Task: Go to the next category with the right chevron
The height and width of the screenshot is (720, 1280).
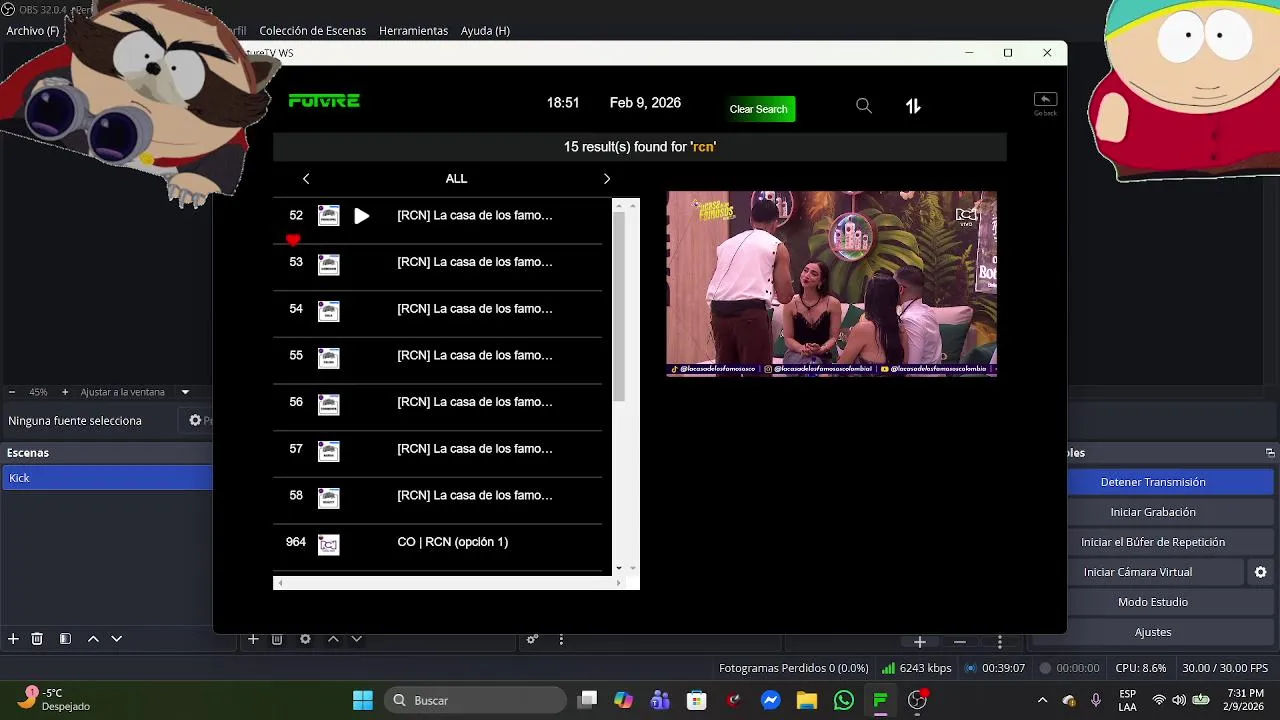Action: pyautogui.click(x=606, y=179)
